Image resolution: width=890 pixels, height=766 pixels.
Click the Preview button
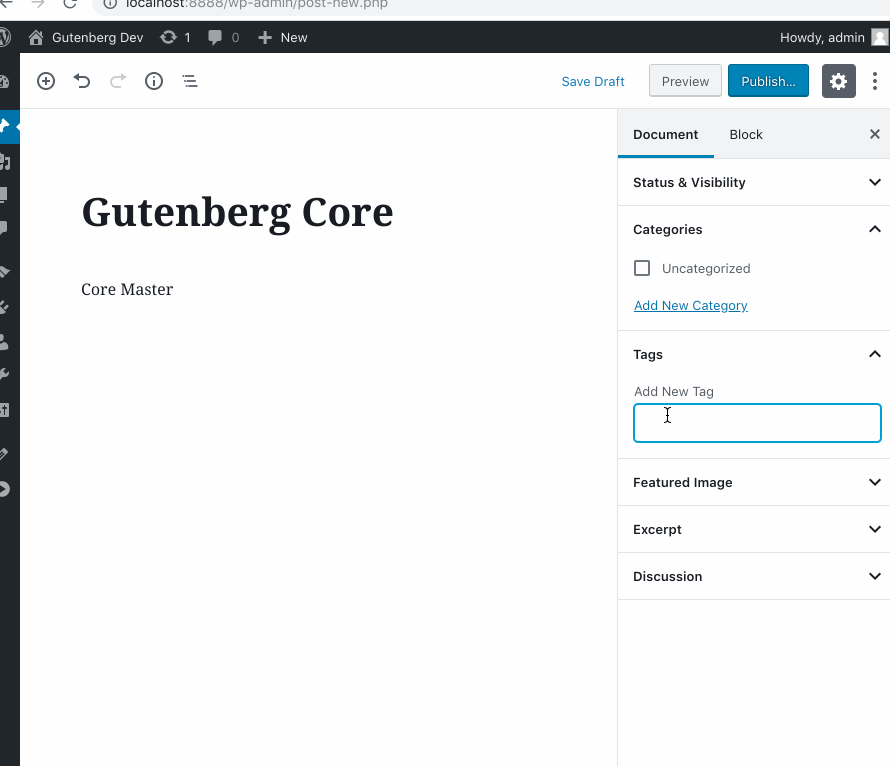[x=685, y=81]
